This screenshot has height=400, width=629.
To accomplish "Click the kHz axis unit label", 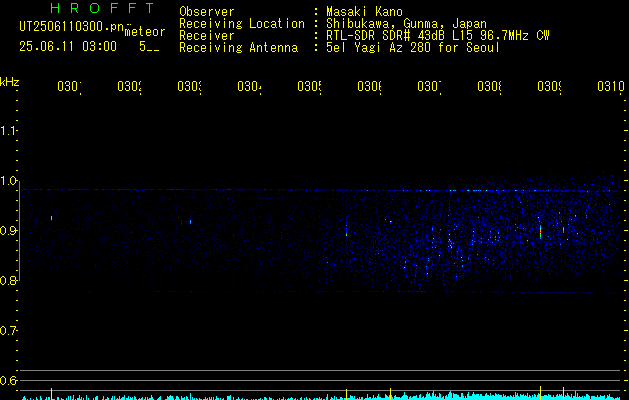I will (x=10, y=82).
